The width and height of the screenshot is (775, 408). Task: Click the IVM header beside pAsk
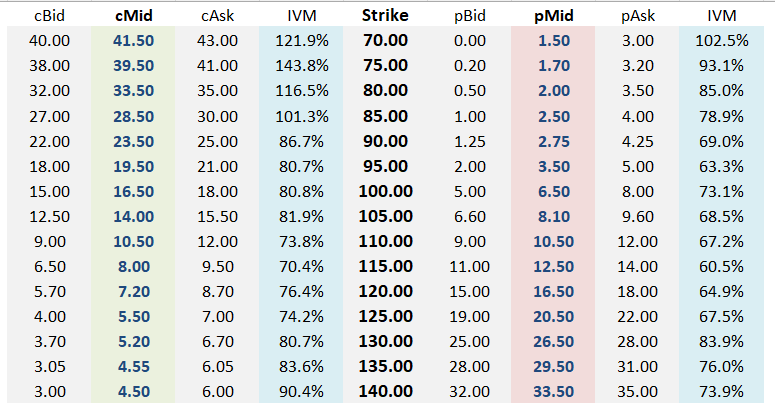722,16
